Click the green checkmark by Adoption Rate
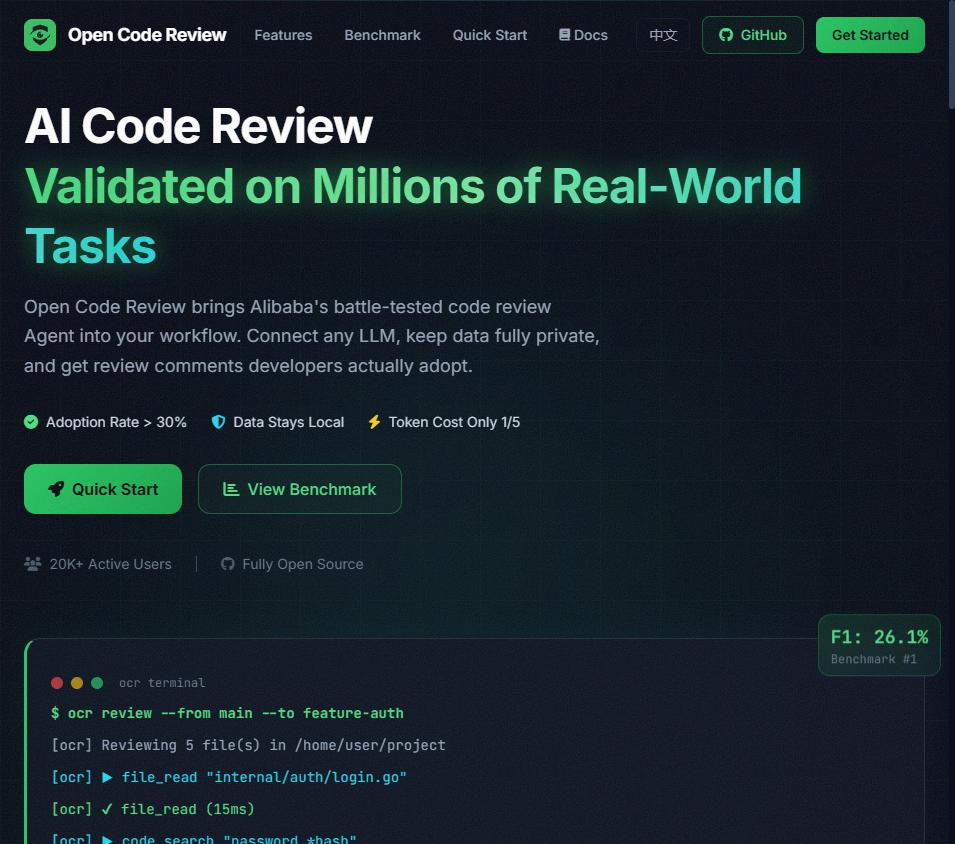This screenshot has height=844, width=955. (31, 422)
